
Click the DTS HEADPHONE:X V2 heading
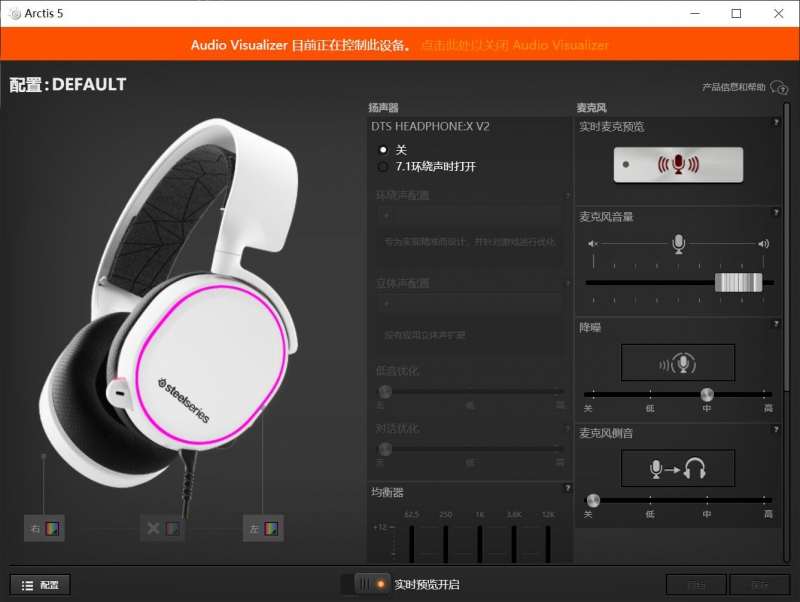(x=430, y=127)
